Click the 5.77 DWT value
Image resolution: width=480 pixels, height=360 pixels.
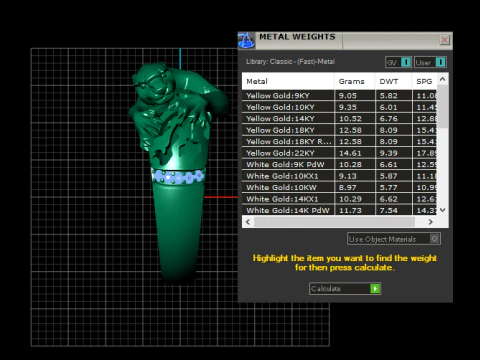pos(389,187)
